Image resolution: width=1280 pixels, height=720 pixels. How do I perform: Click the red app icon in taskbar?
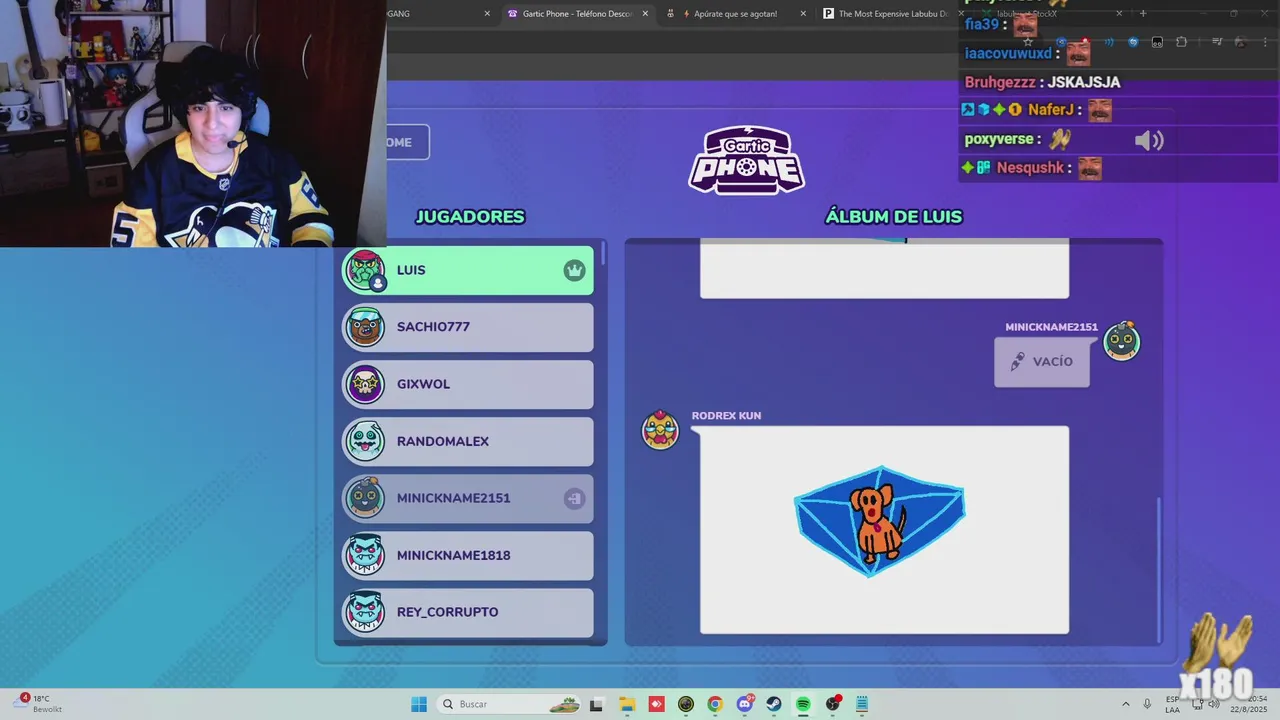click(x=656, y=704)
